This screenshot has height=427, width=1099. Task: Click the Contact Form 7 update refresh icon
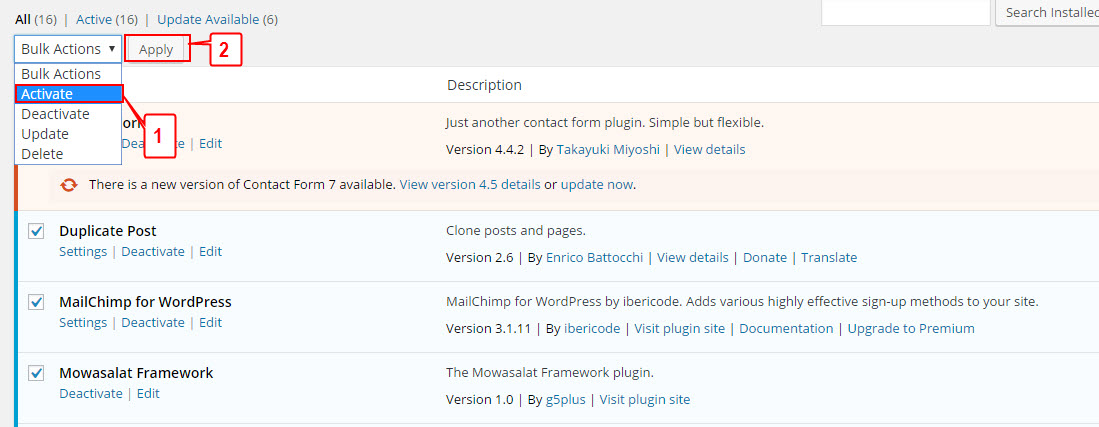coord(68,185)
